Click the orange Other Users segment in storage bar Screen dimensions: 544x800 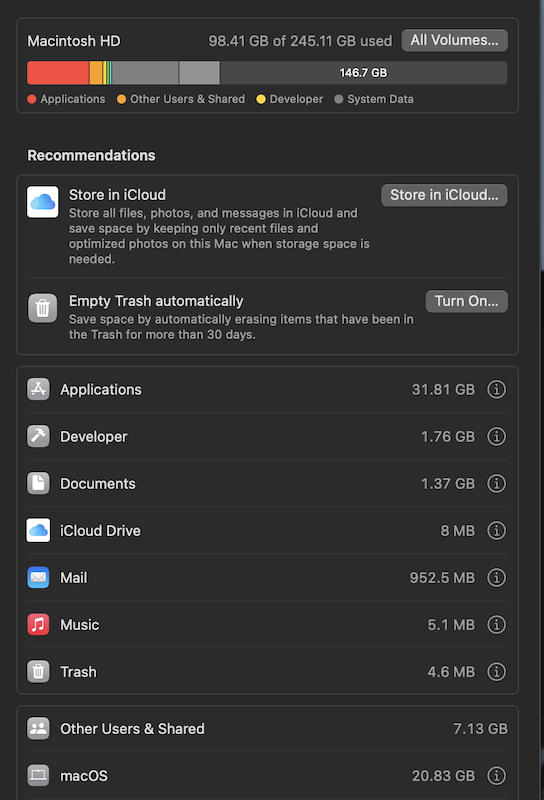95,72
